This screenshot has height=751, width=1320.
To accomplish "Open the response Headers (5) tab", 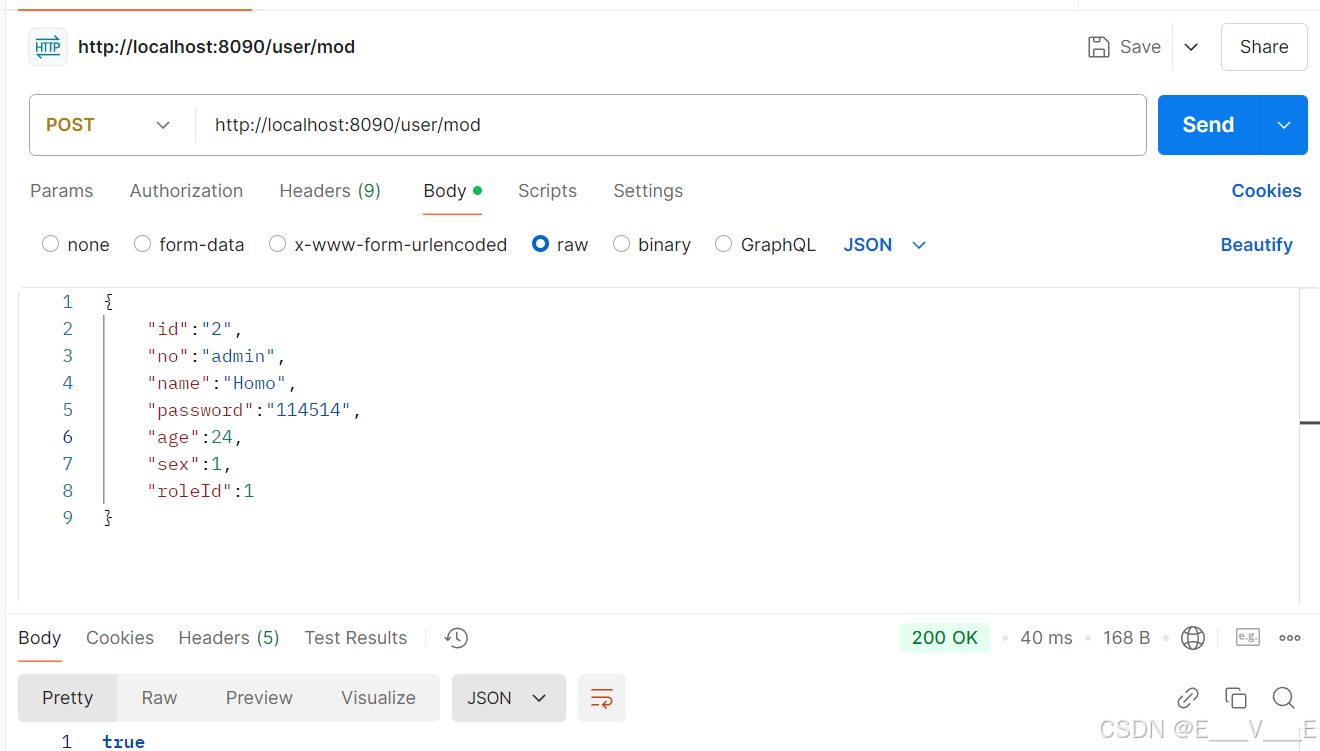I will [x=229, y=638].
